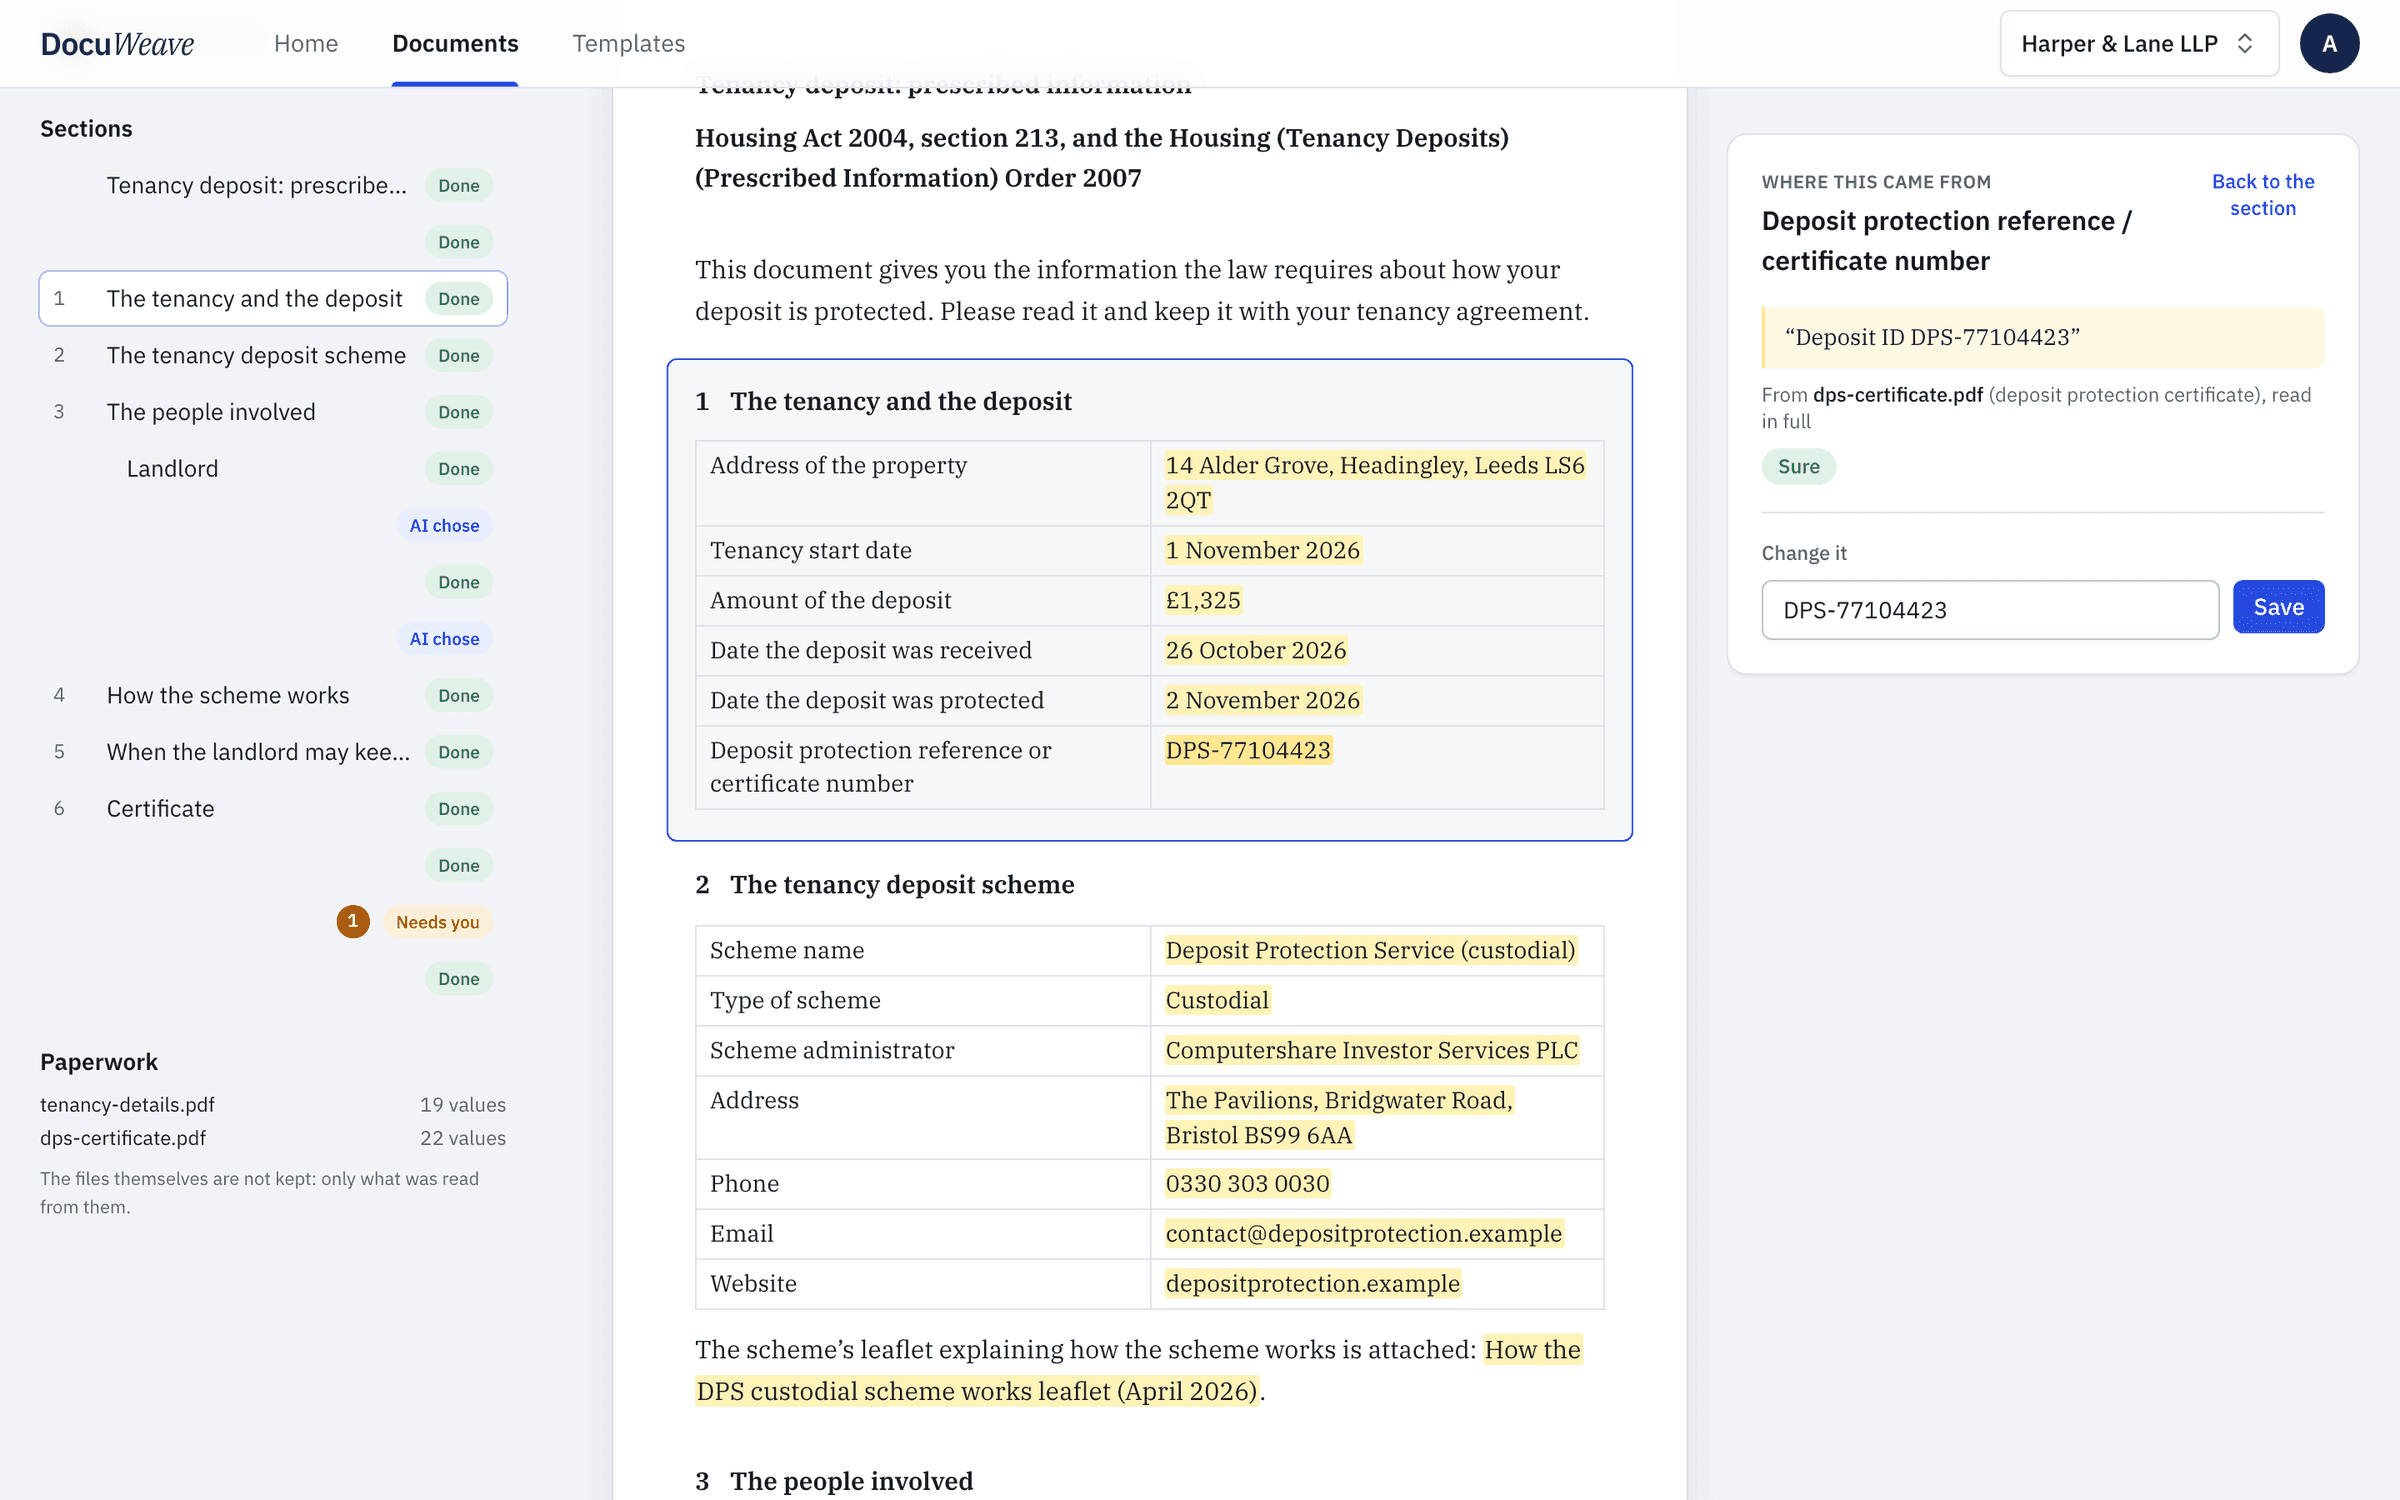Switch to the Templates tab
This screenshot has width=2400, height=1500.
click(x=628, y=43)
